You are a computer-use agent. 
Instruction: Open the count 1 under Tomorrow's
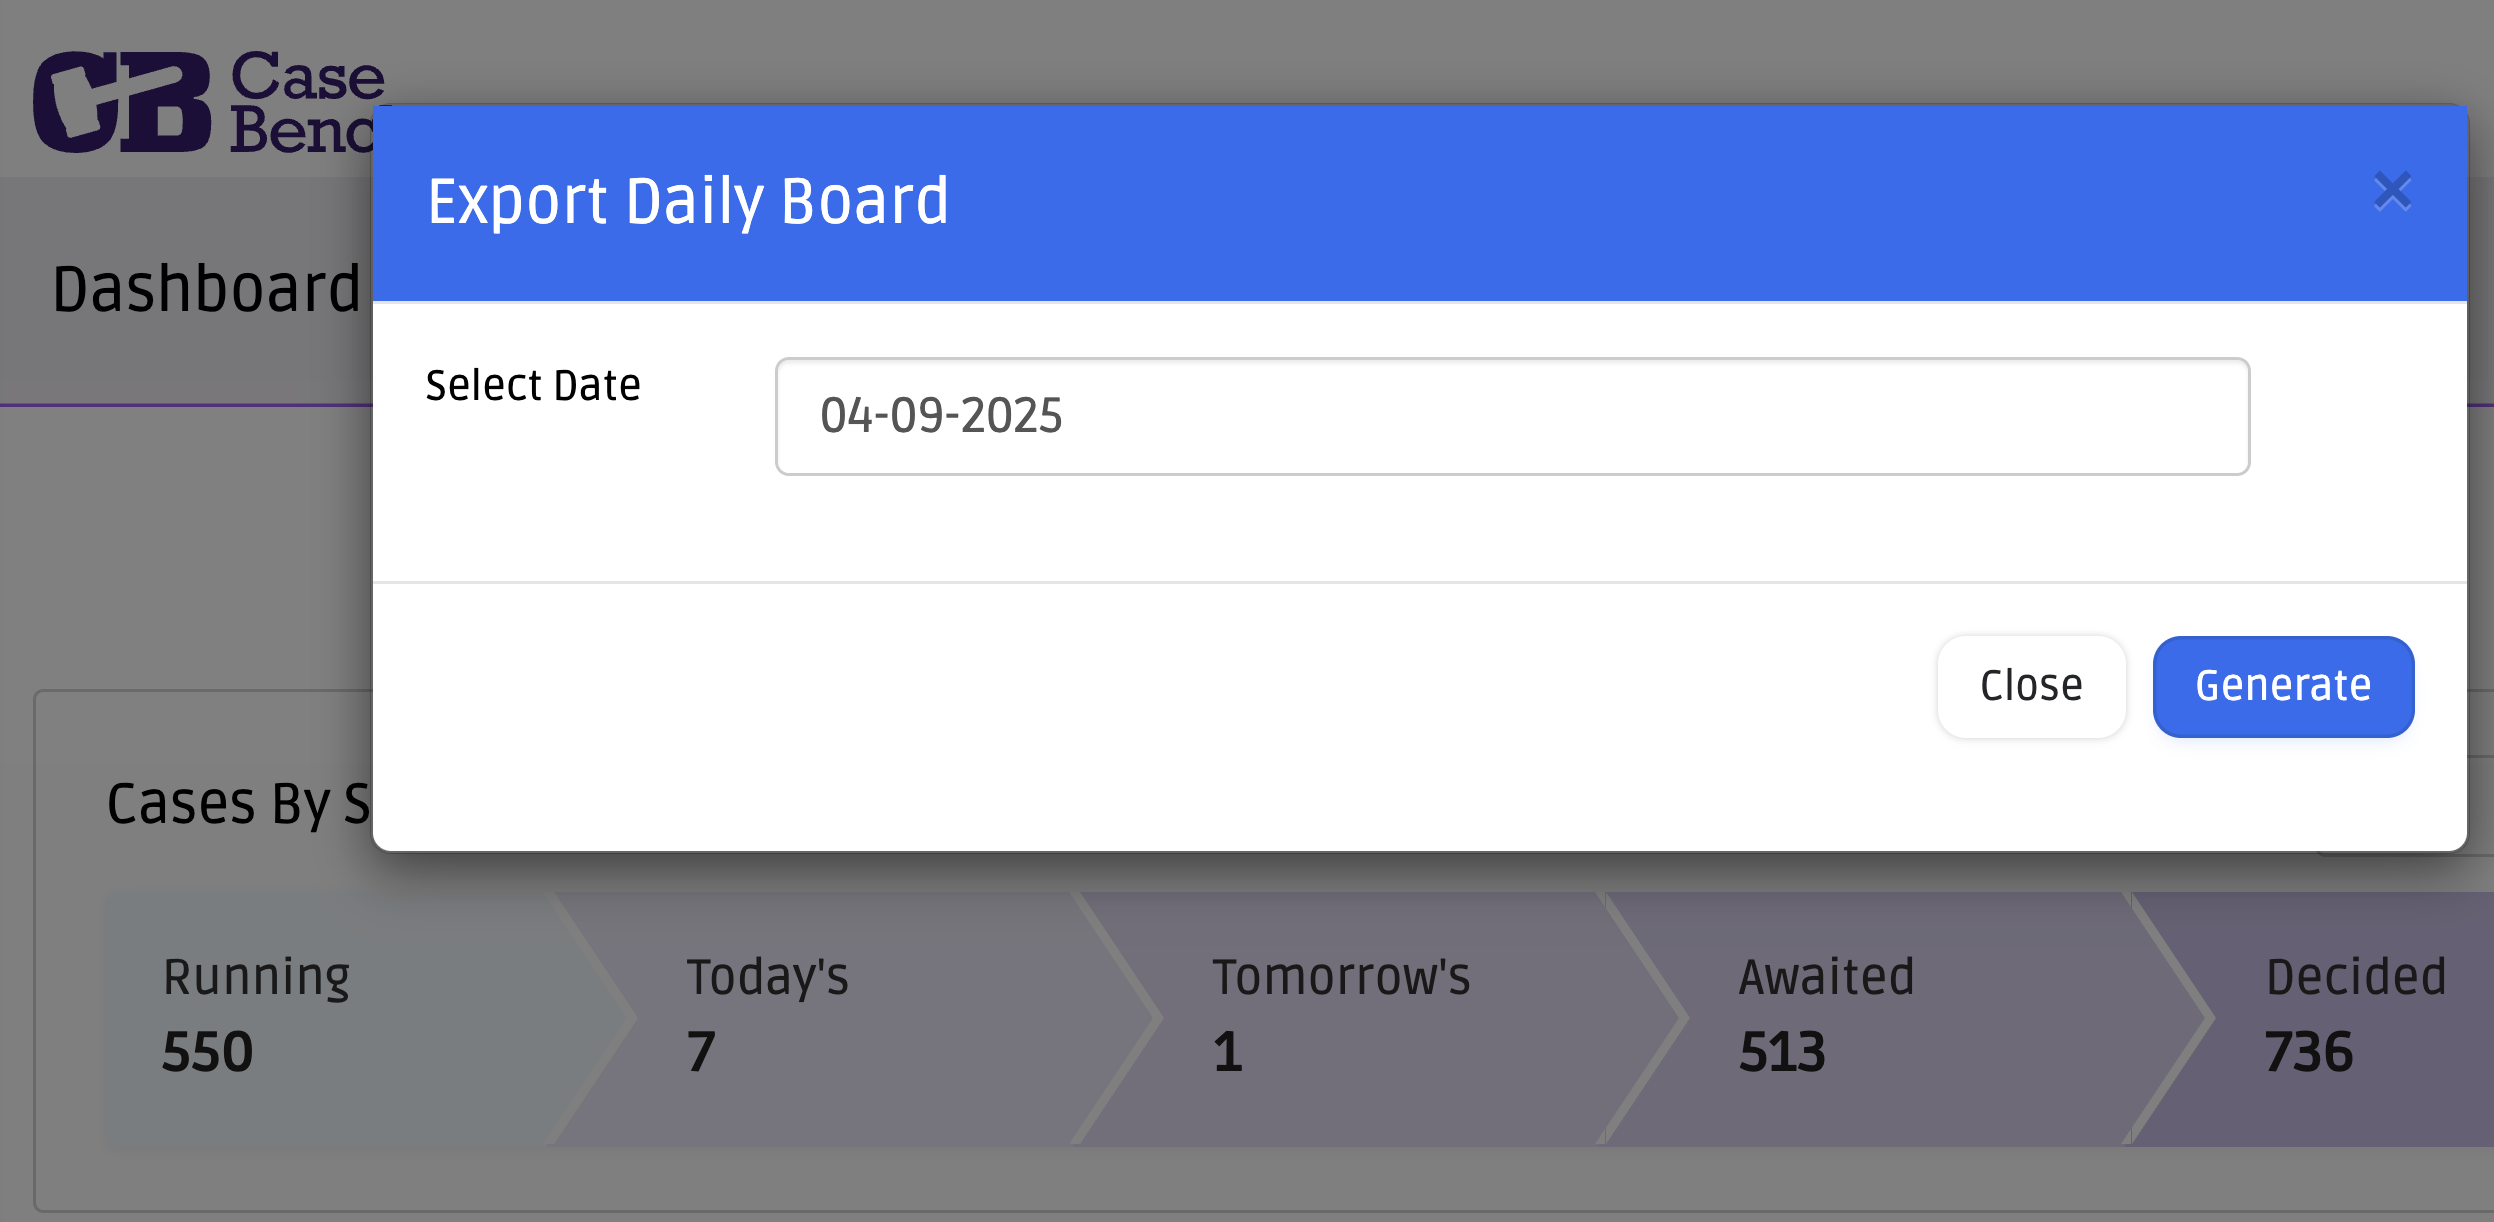pyautogui.click(x=1227, y=1052)
